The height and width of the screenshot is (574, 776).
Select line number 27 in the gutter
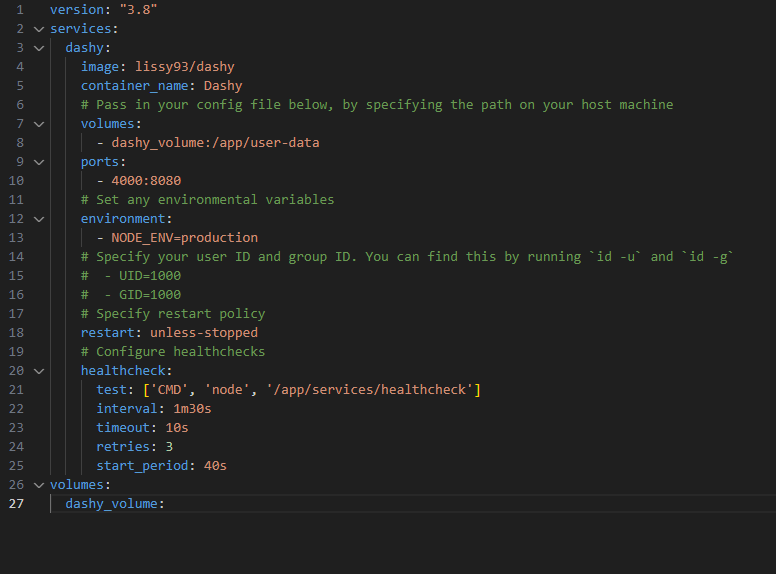pyautogui.click(x=16, y=504)
